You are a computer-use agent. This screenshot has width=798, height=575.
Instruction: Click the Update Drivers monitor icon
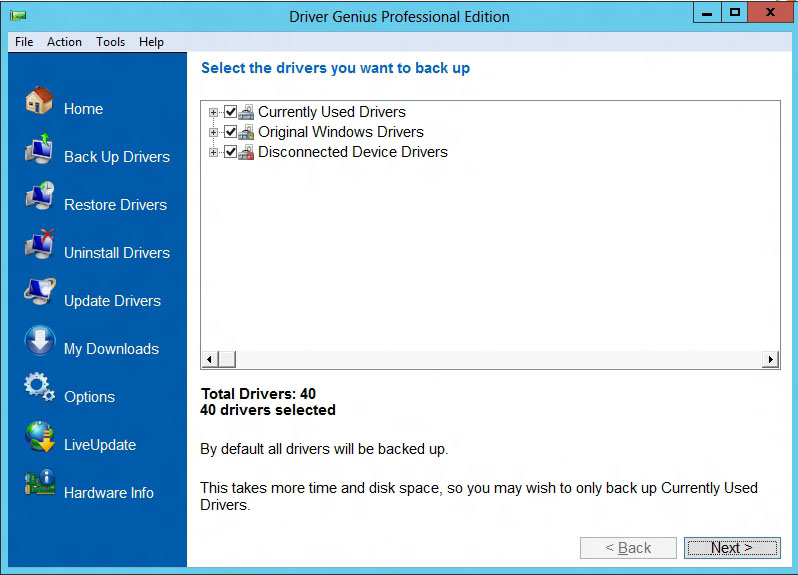coord(40,292)
